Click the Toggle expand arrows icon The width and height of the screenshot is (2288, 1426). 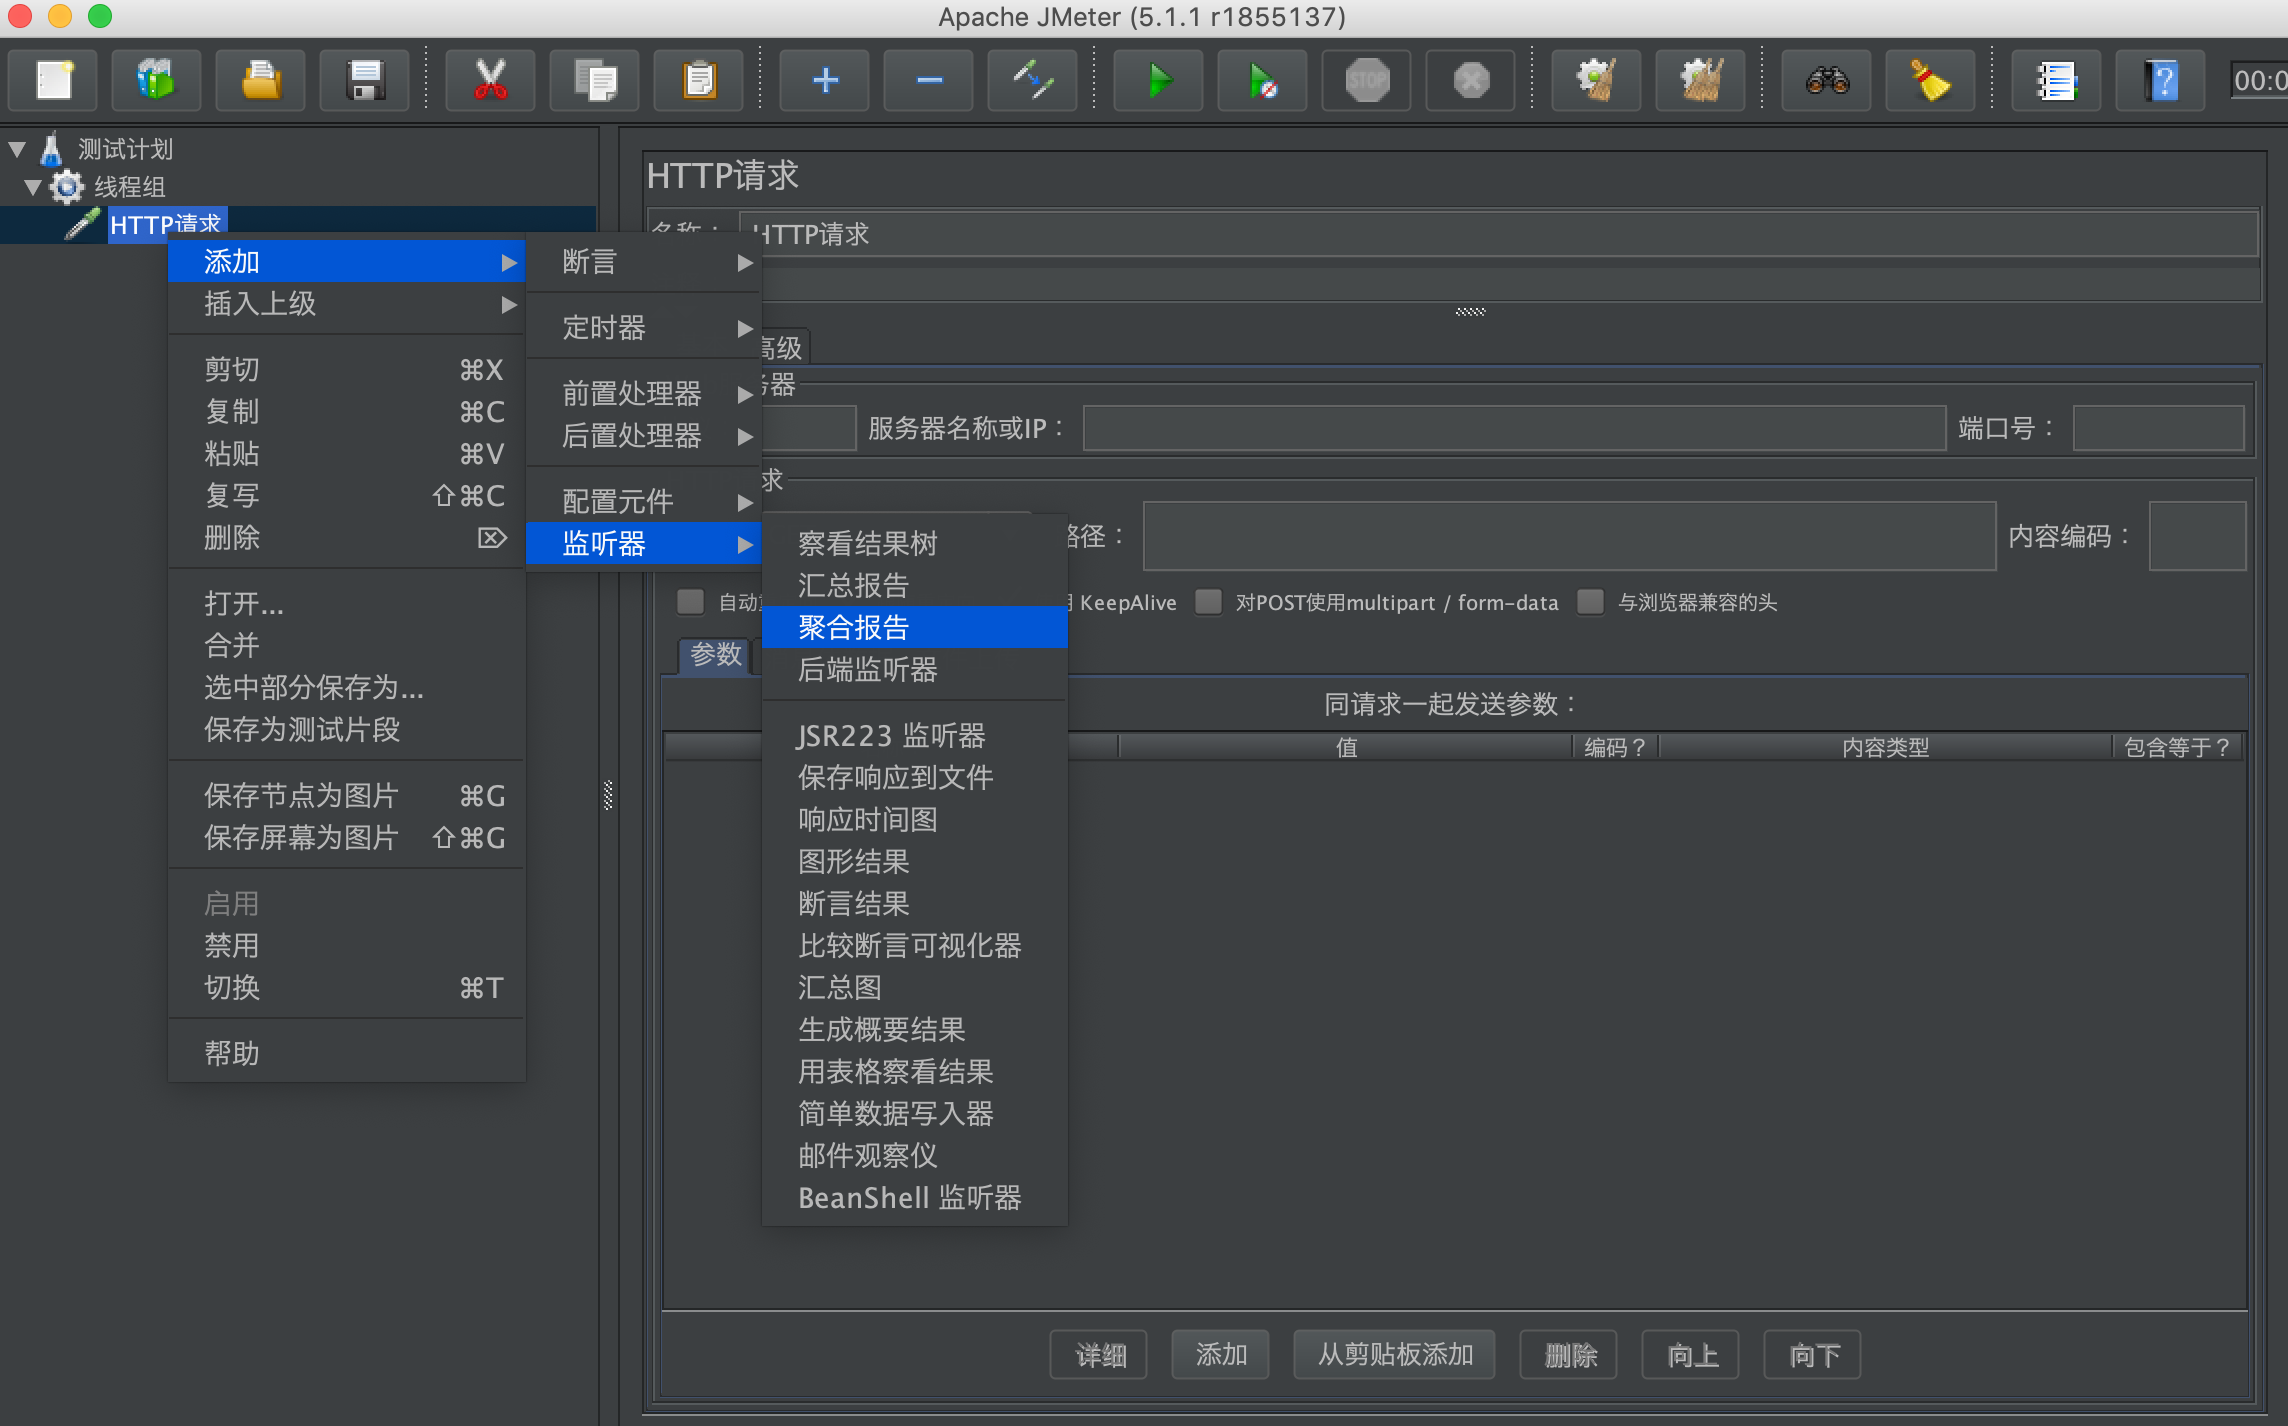pyautogui.click(x=1032, y=80)
